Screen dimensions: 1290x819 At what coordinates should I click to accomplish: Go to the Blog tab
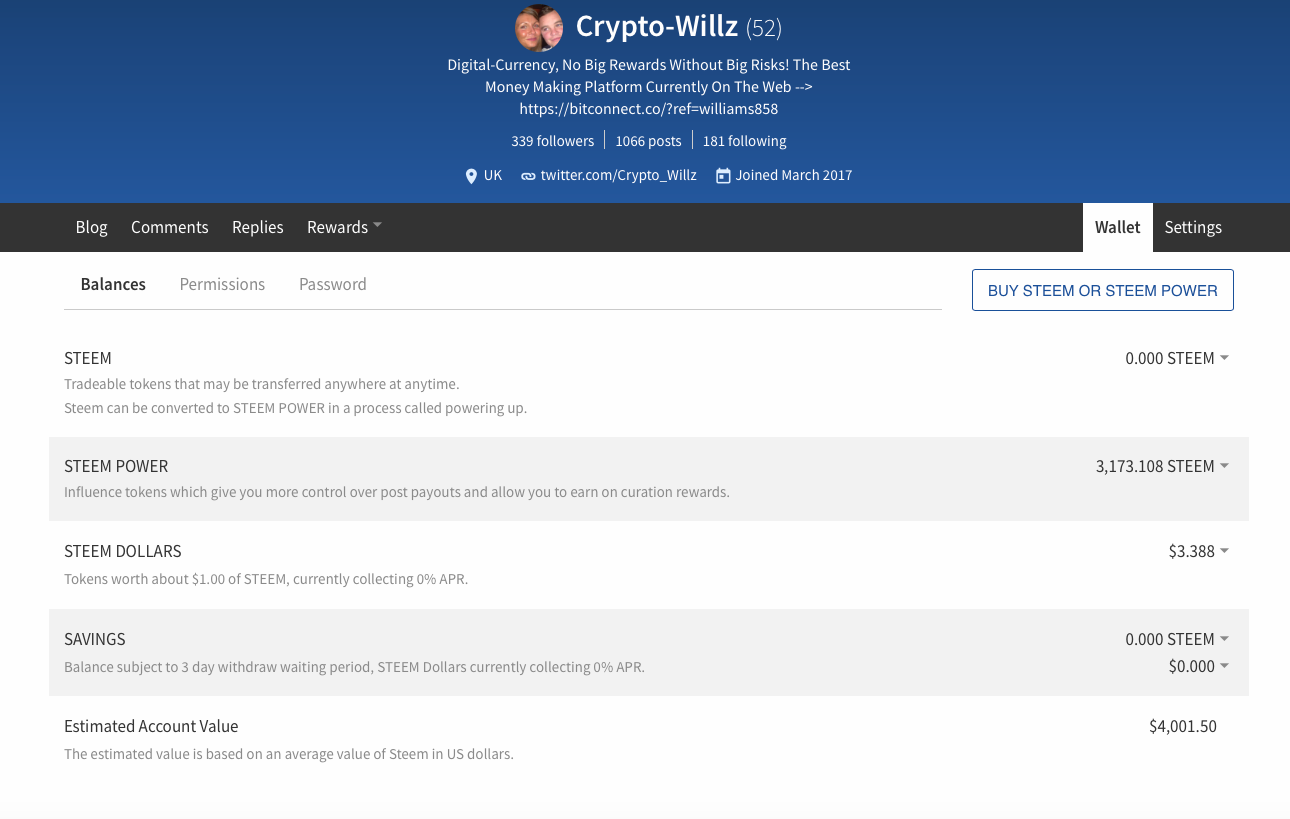pos(91,227)
